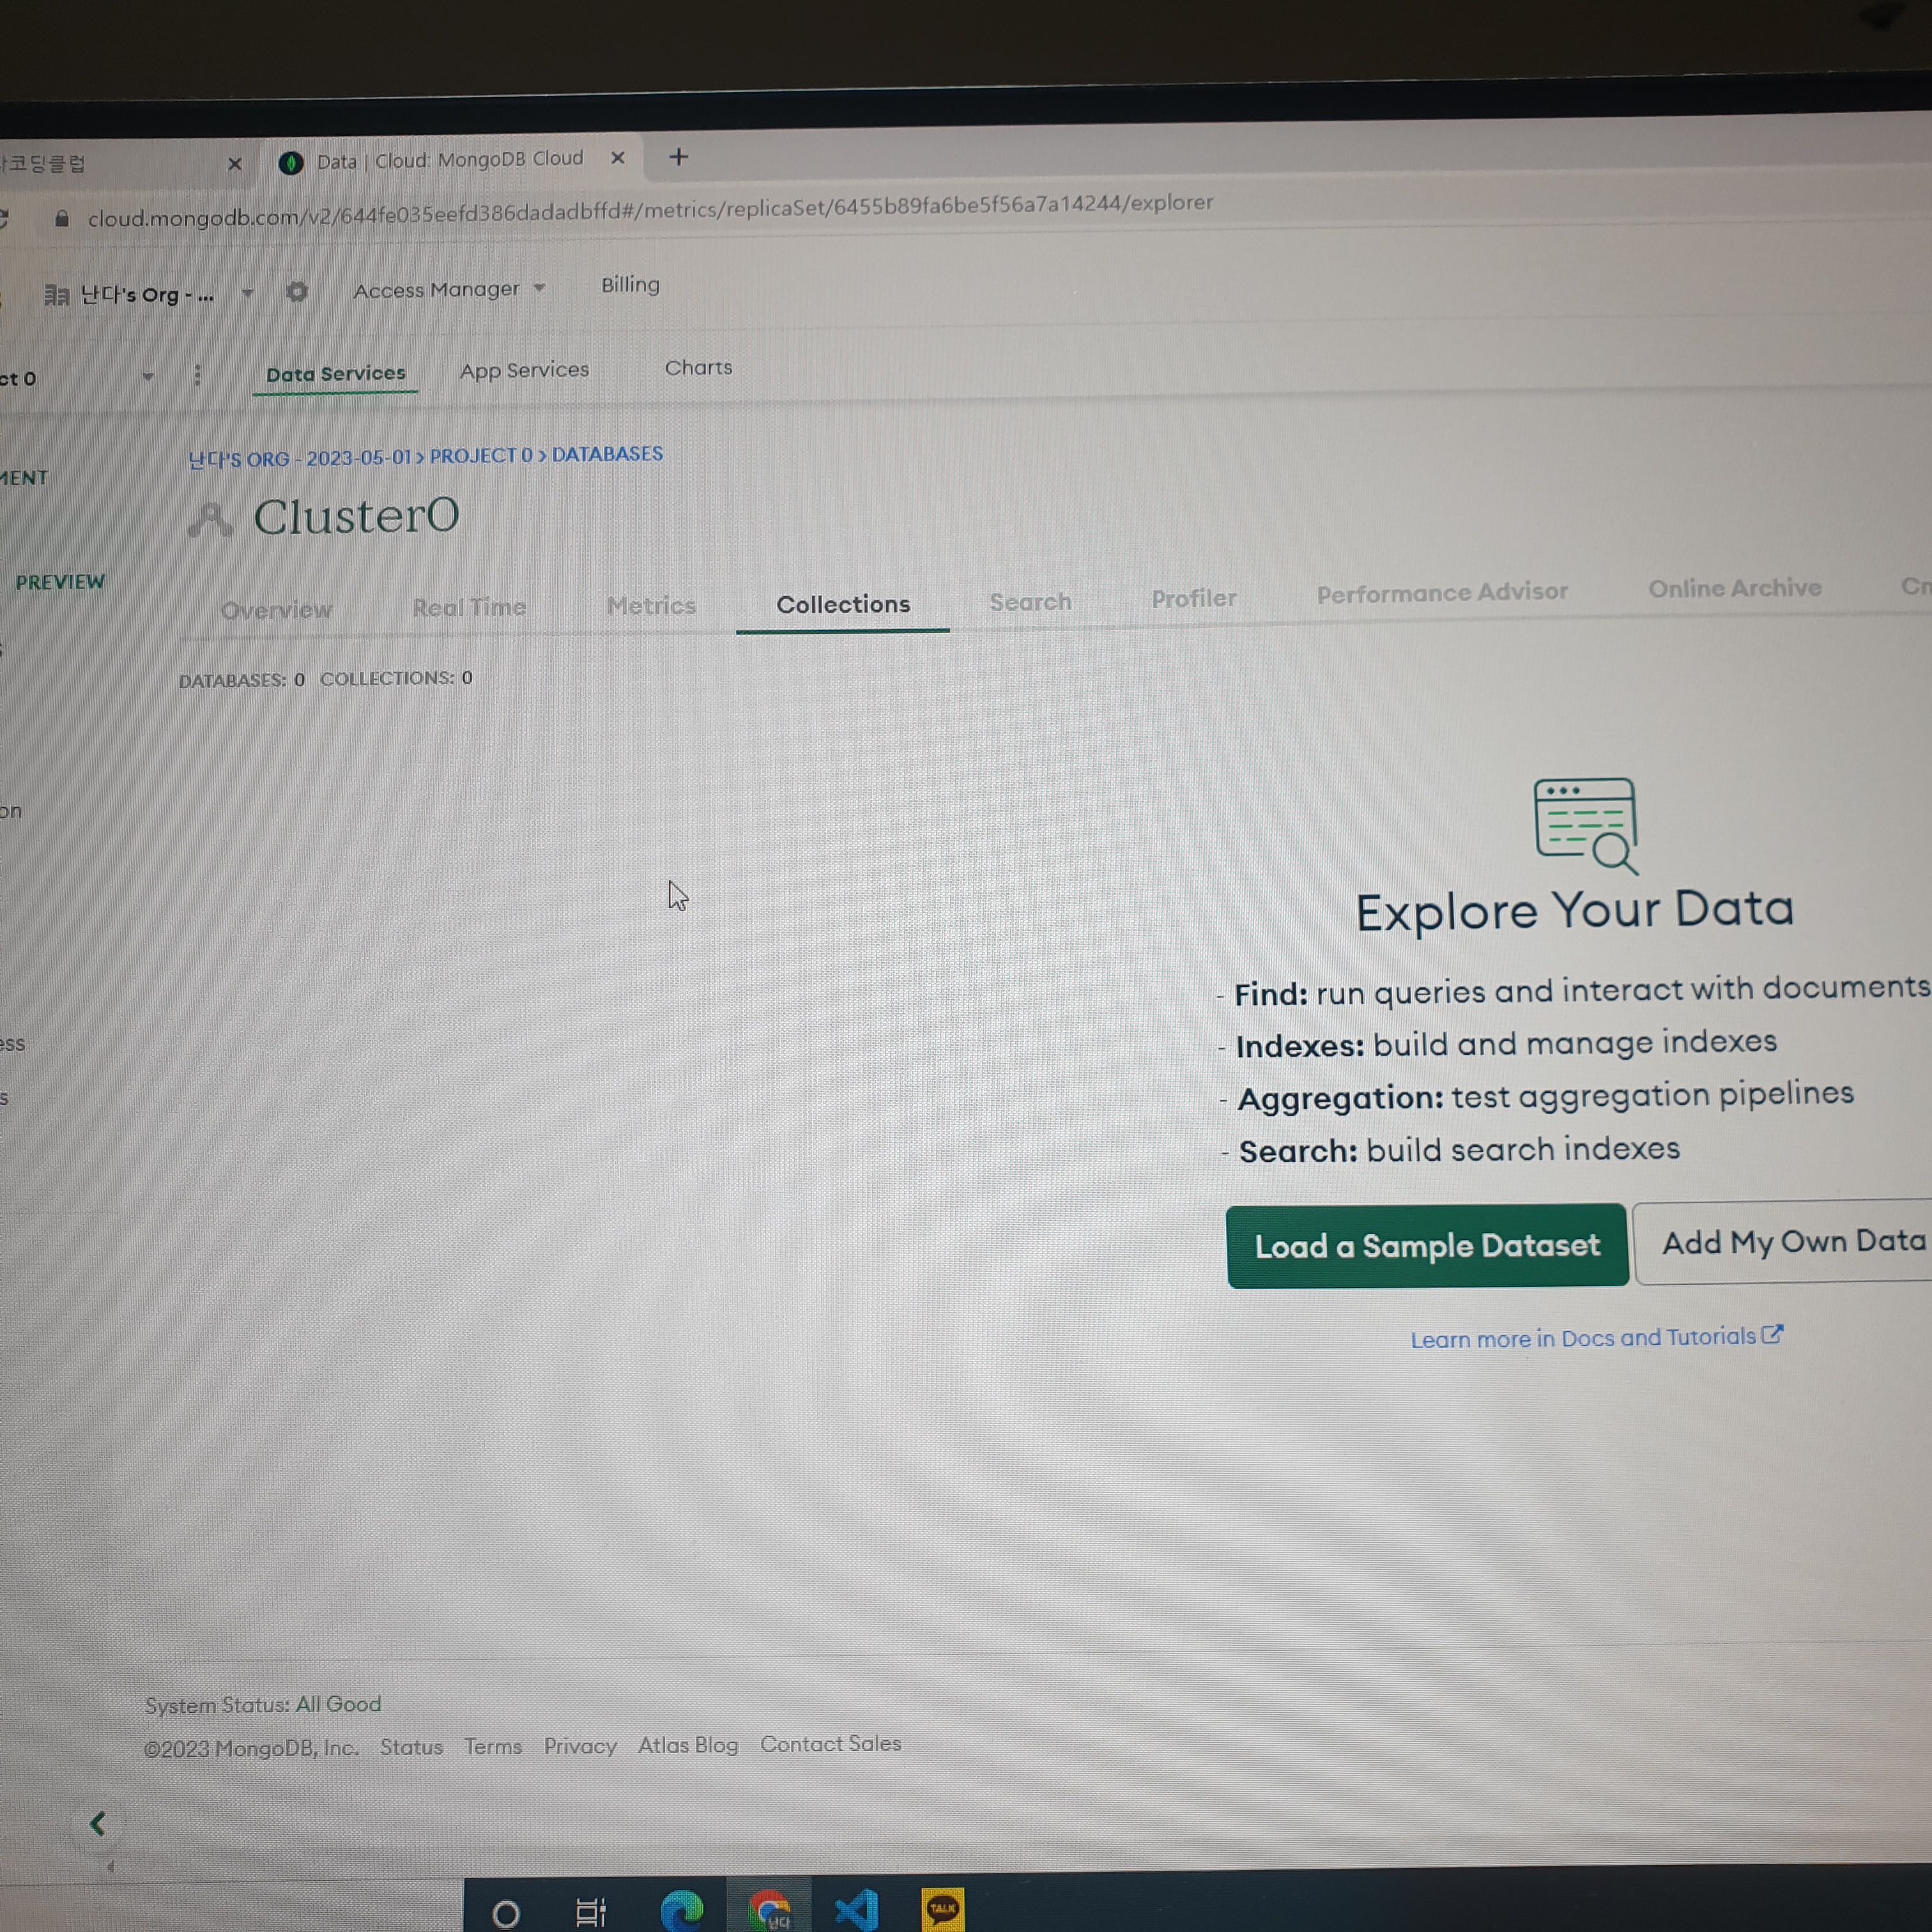Open the Online Archive tab
The width and height of the screenshot is (1932, 1932).
1735,588
